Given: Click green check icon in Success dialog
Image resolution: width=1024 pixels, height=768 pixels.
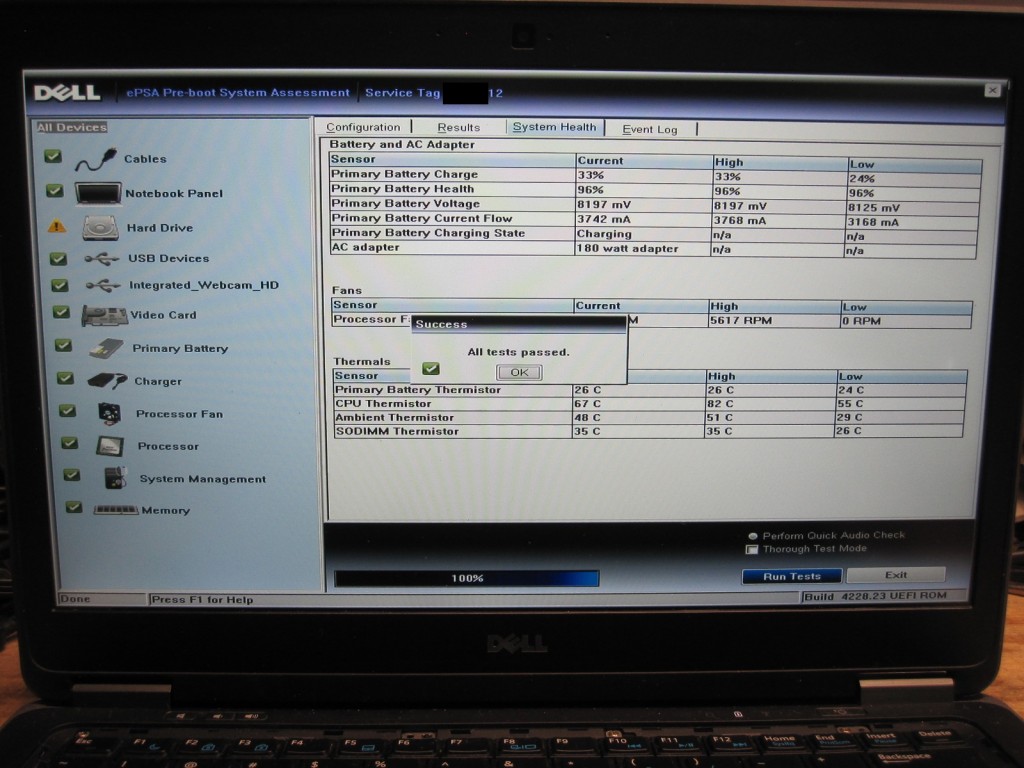Looking at the screenshot, I should (430, 369).
